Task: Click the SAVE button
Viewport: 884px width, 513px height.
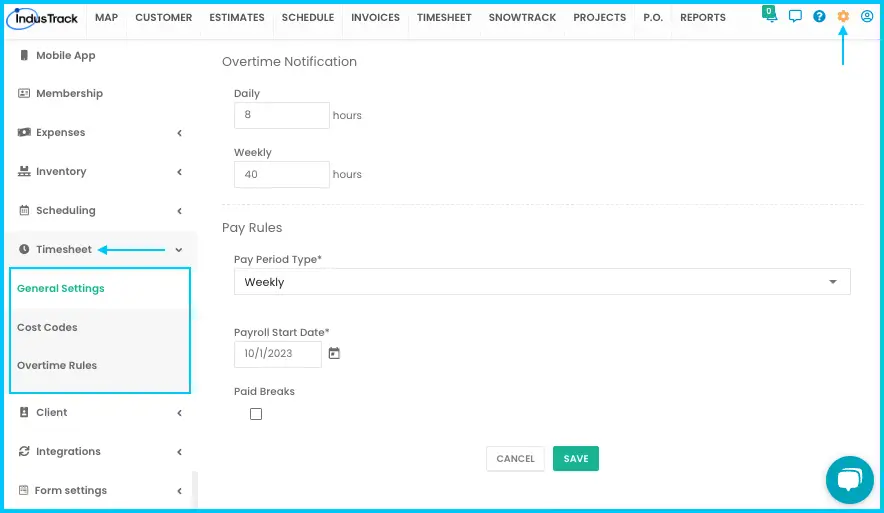Action: [x=576, y=459]
